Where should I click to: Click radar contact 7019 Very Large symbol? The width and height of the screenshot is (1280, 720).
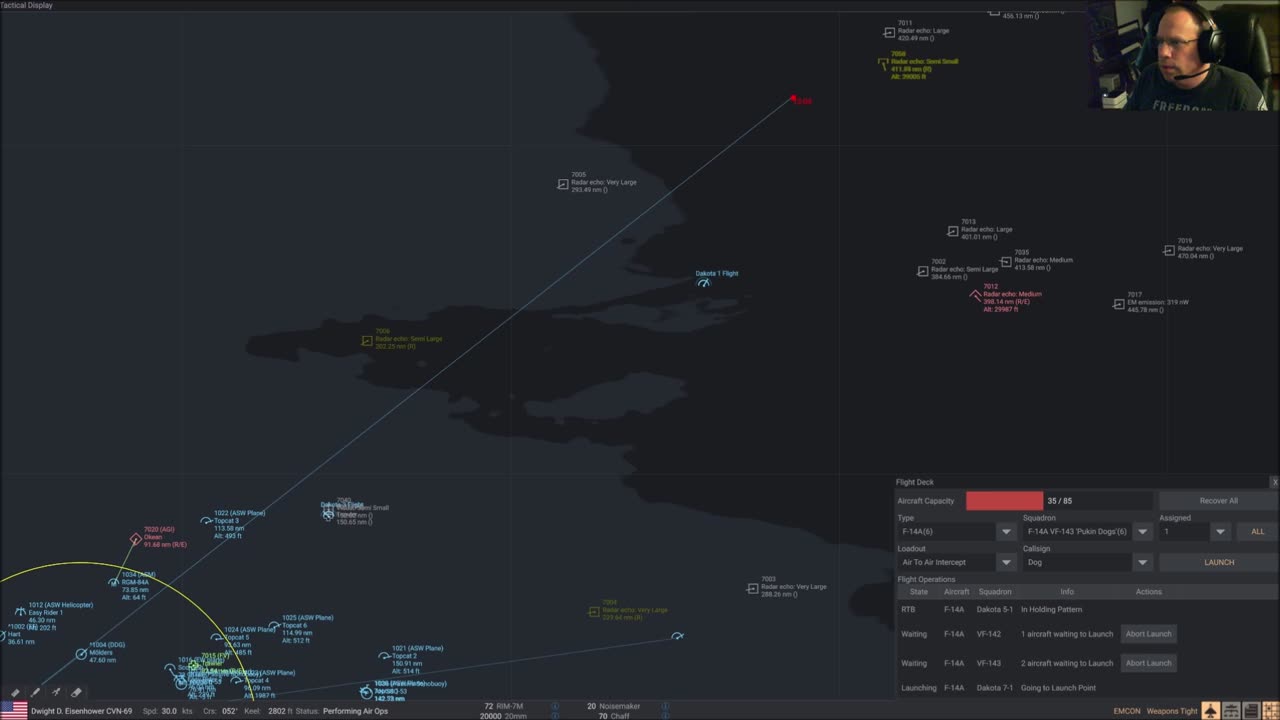[x=1169, y=250]
